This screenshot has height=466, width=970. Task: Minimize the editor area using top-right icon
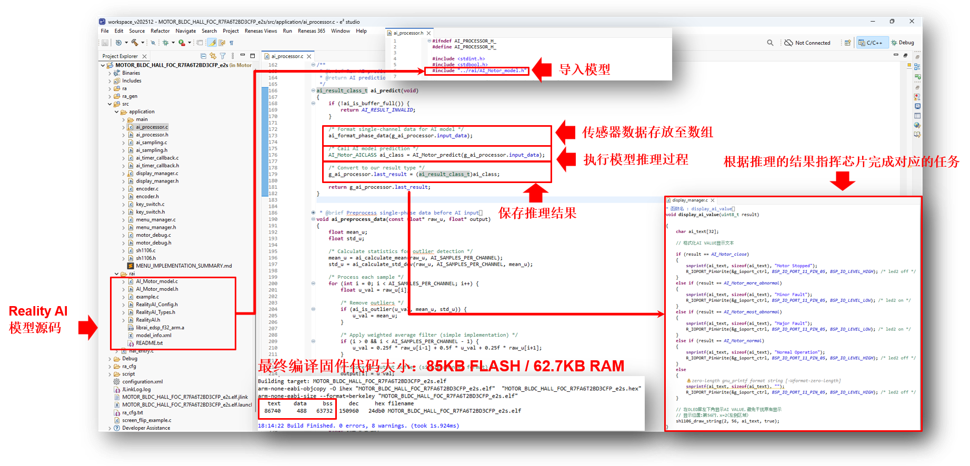896,54
